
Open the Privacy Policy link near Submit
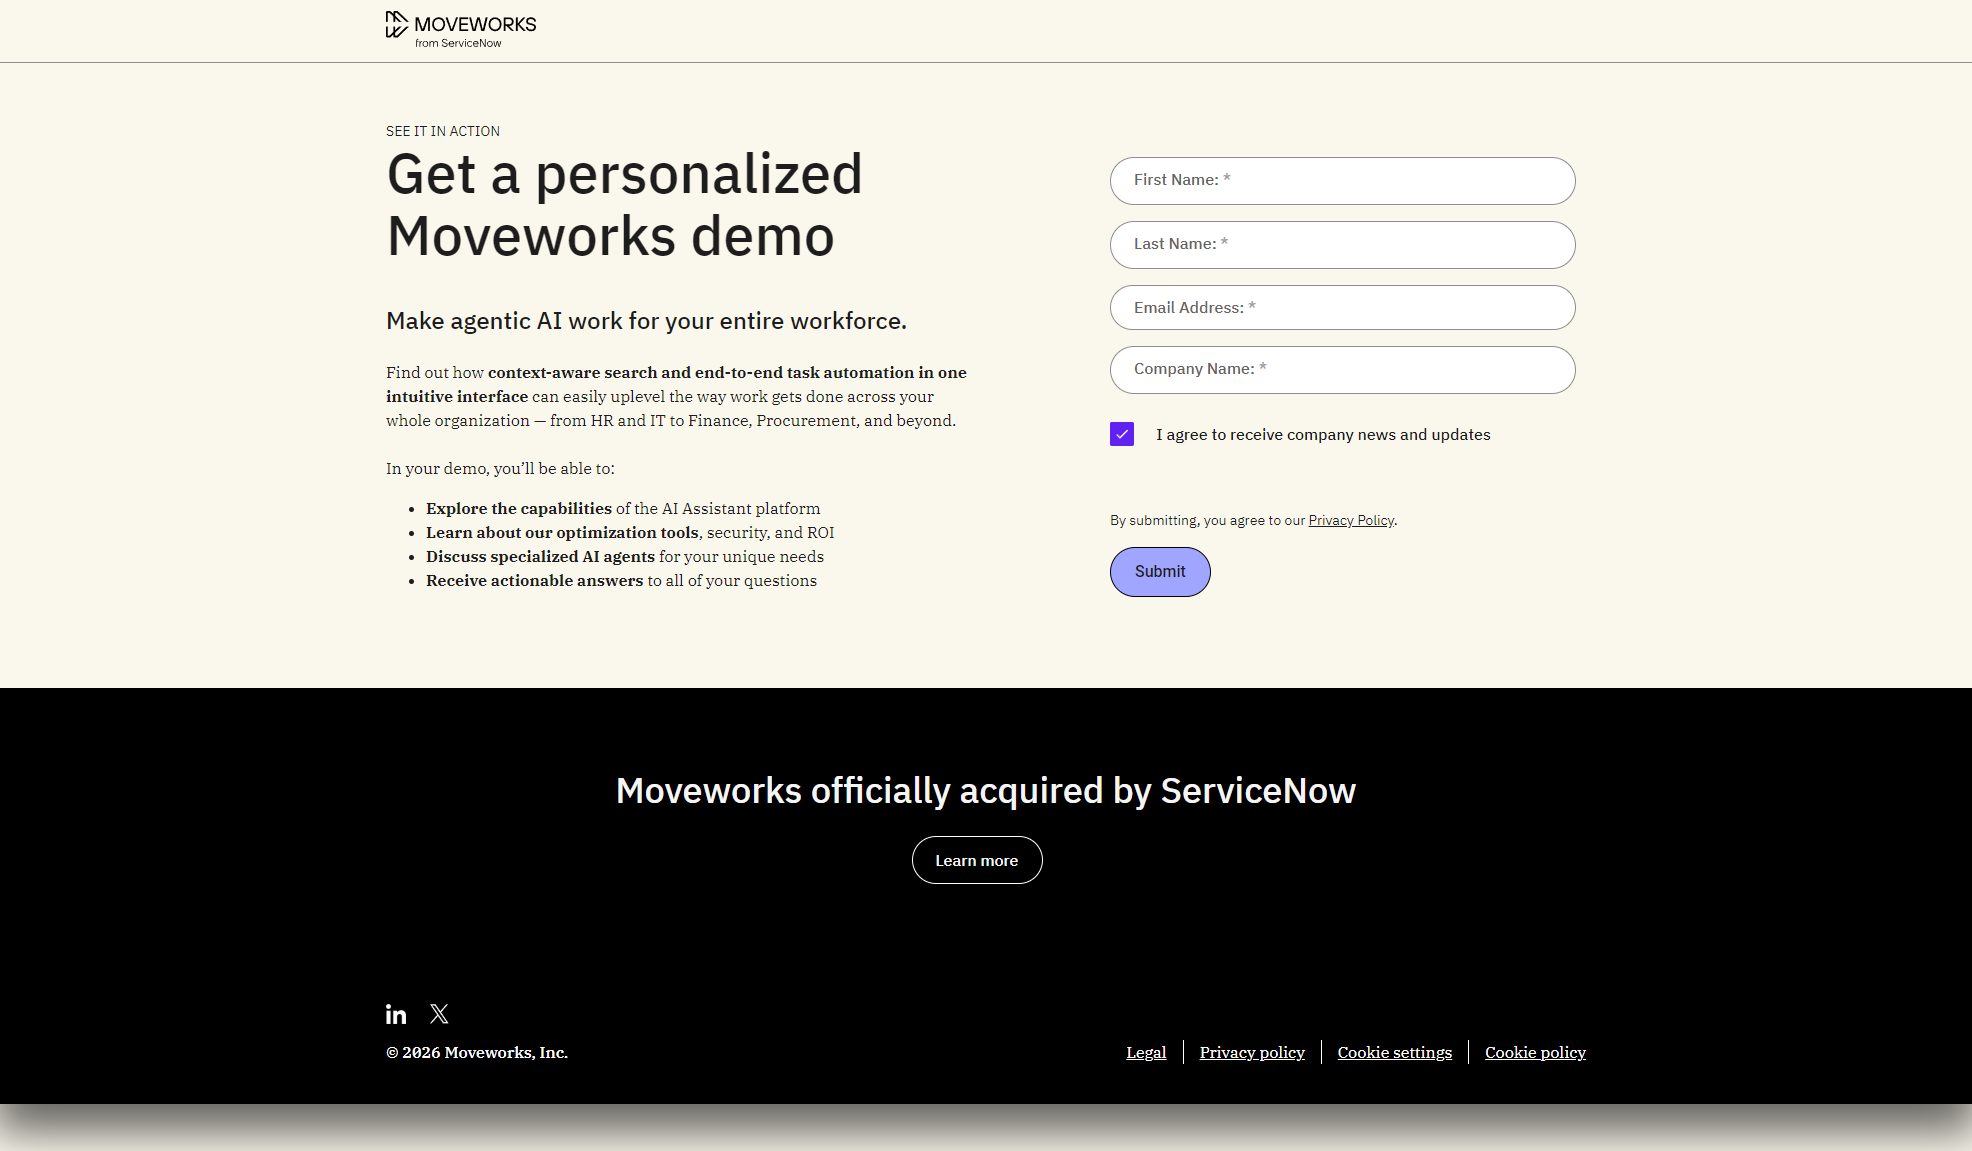[x=1350, y=520]
